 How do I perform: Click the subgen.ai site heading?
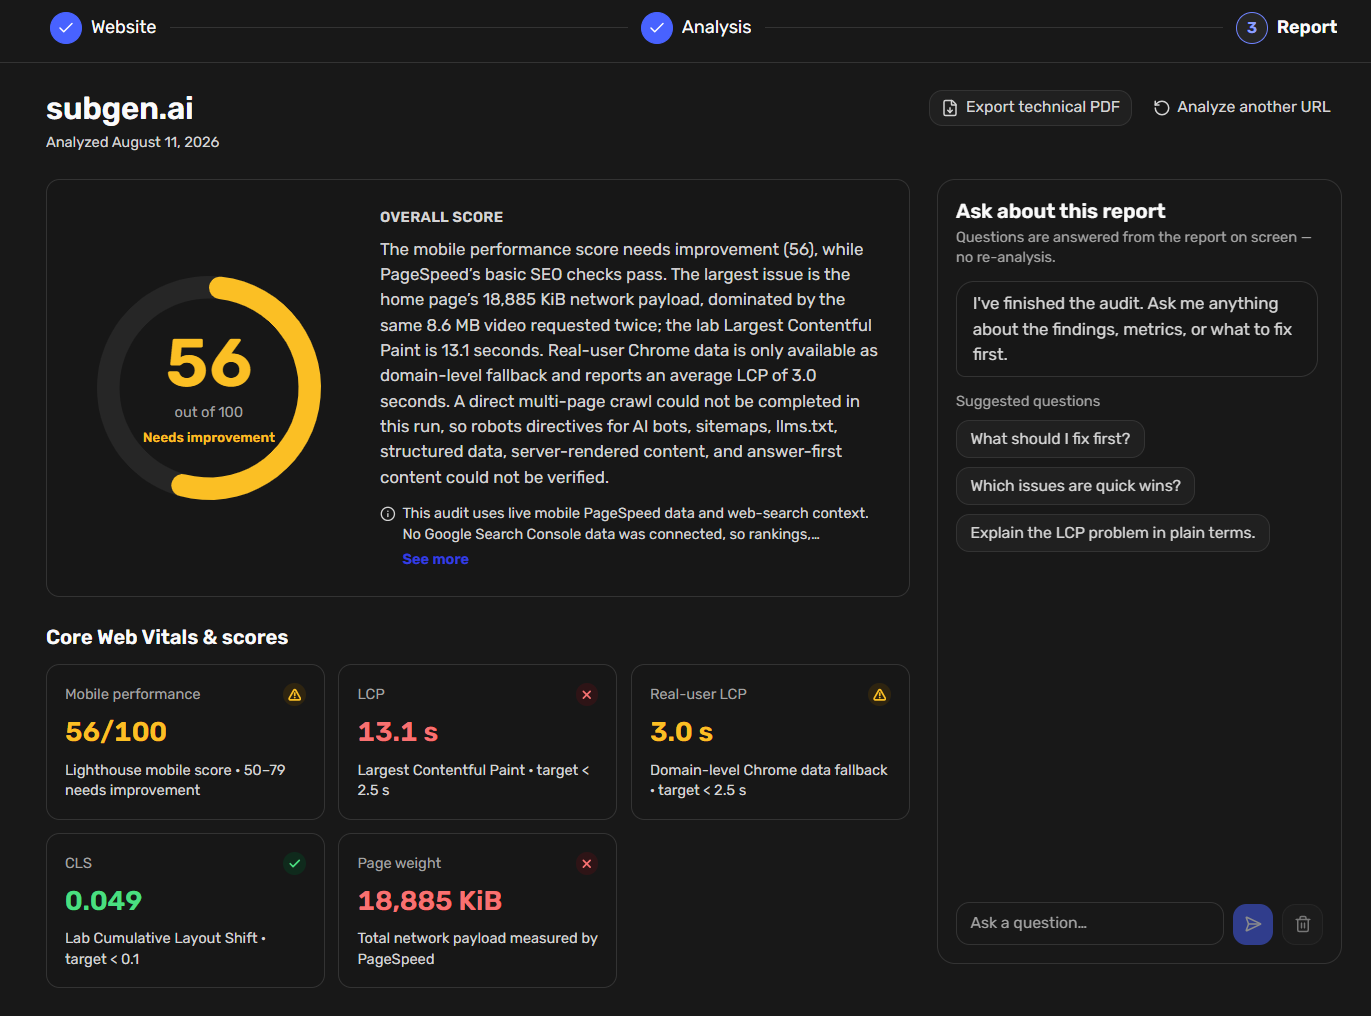120,108
